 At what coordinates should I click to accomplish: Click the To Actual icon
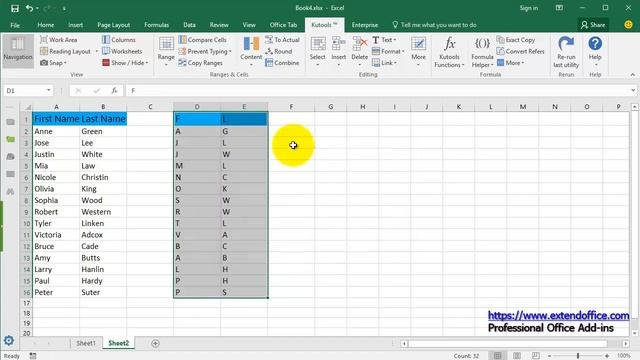[269, 40]
